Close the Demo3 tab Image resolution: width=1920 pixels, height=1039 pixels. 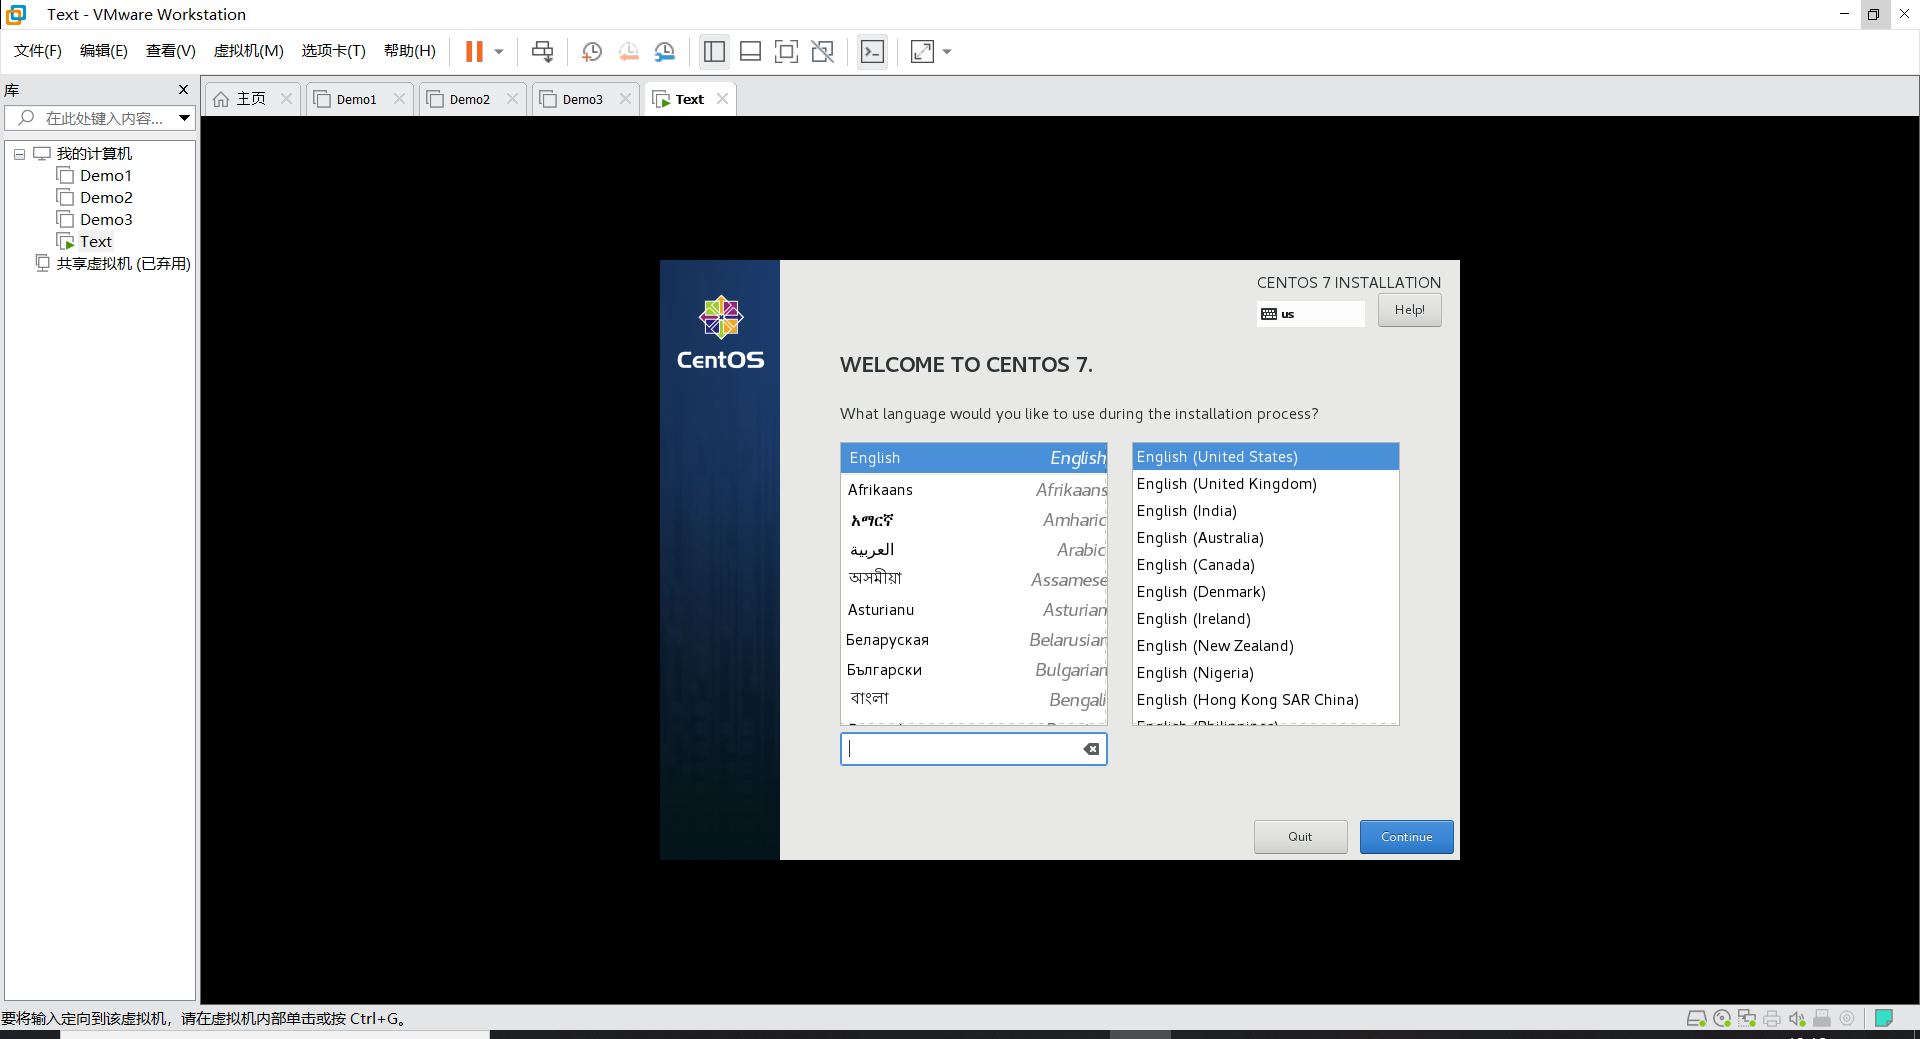coord(625,98)
